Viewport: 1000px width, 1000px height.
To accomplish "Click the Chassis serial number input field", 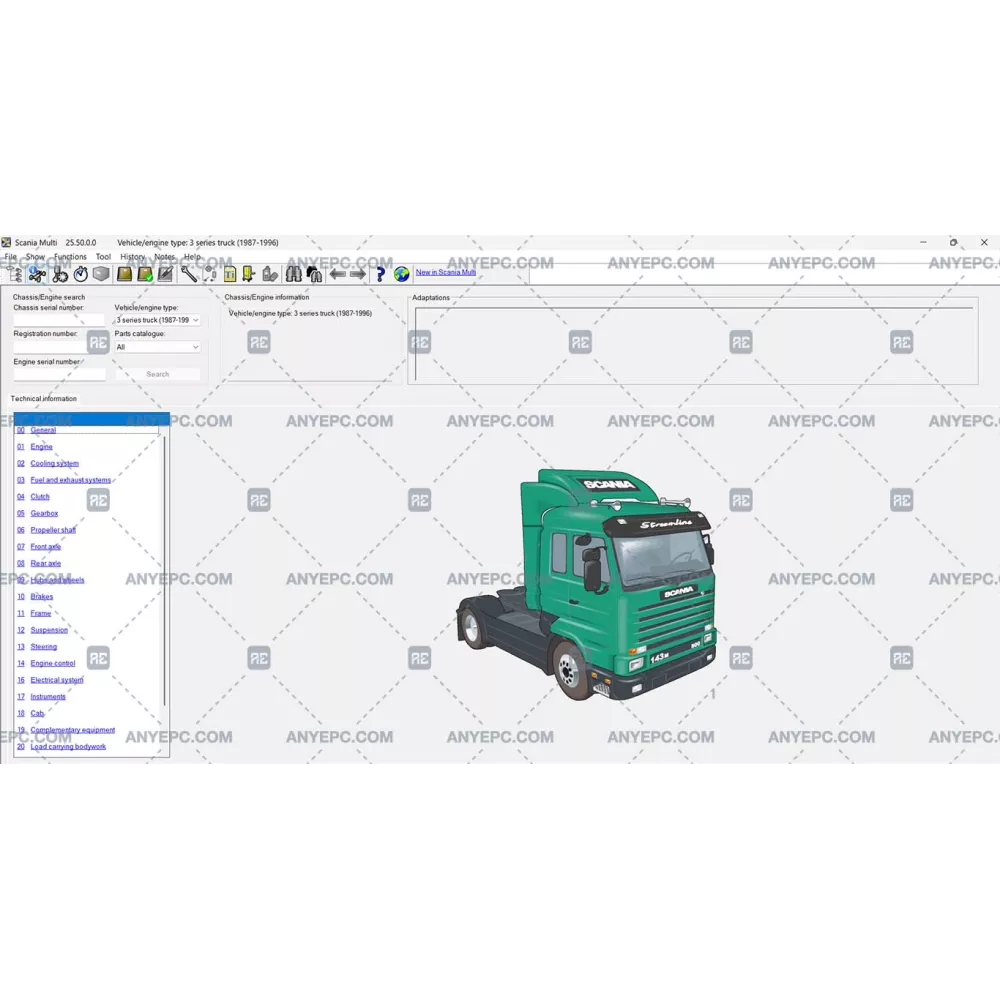I will (x=59, y=320).
